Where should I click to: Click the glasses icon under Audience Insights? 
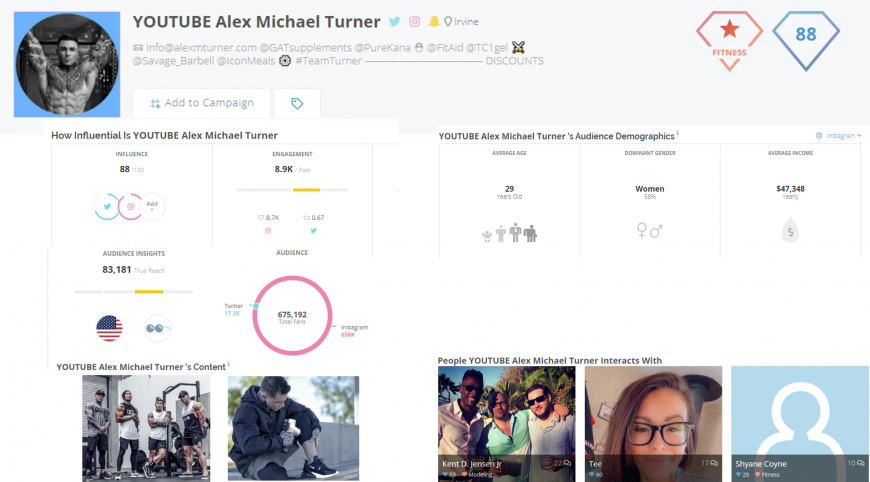(157, 327)
